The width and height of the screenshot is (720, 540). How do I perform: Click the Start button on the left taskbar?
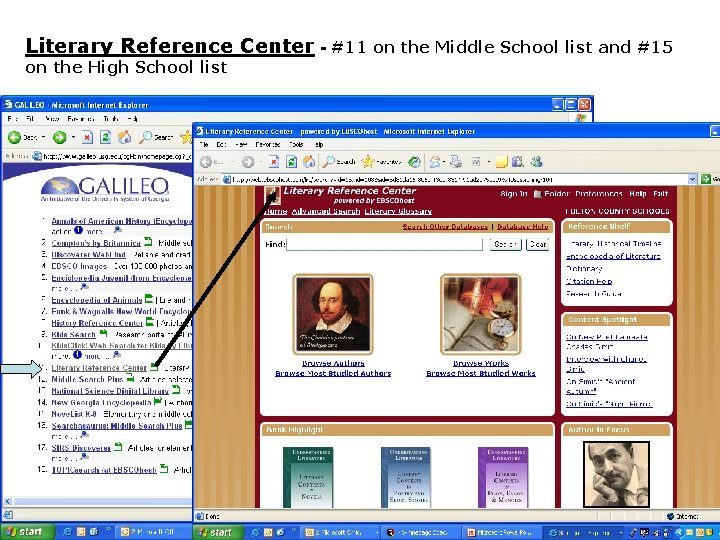coord(26,532)
